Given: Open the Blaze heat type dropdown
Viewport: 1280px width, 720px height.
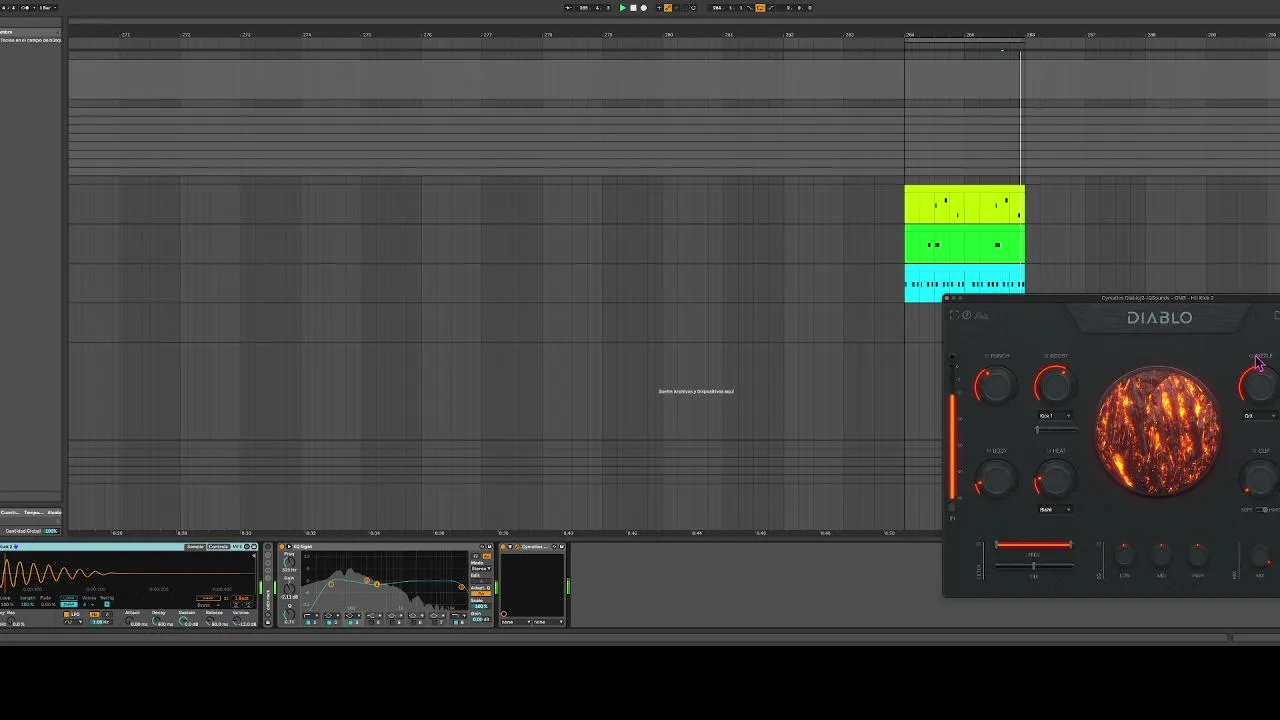Looking at the screenshot, I should pos(1055,509).
